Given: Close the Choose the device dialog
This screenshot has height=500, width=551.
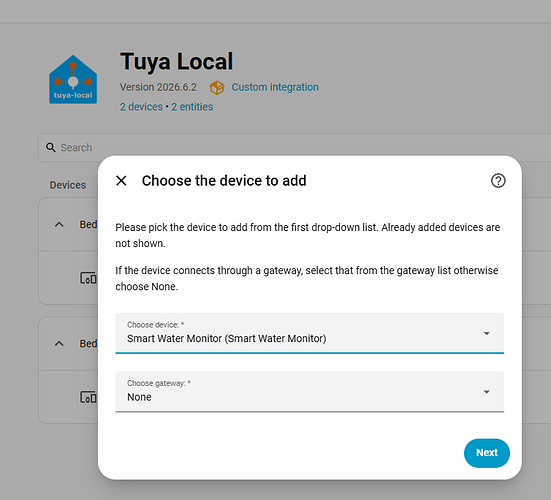Looking at the screenshot, I should 121,181.
